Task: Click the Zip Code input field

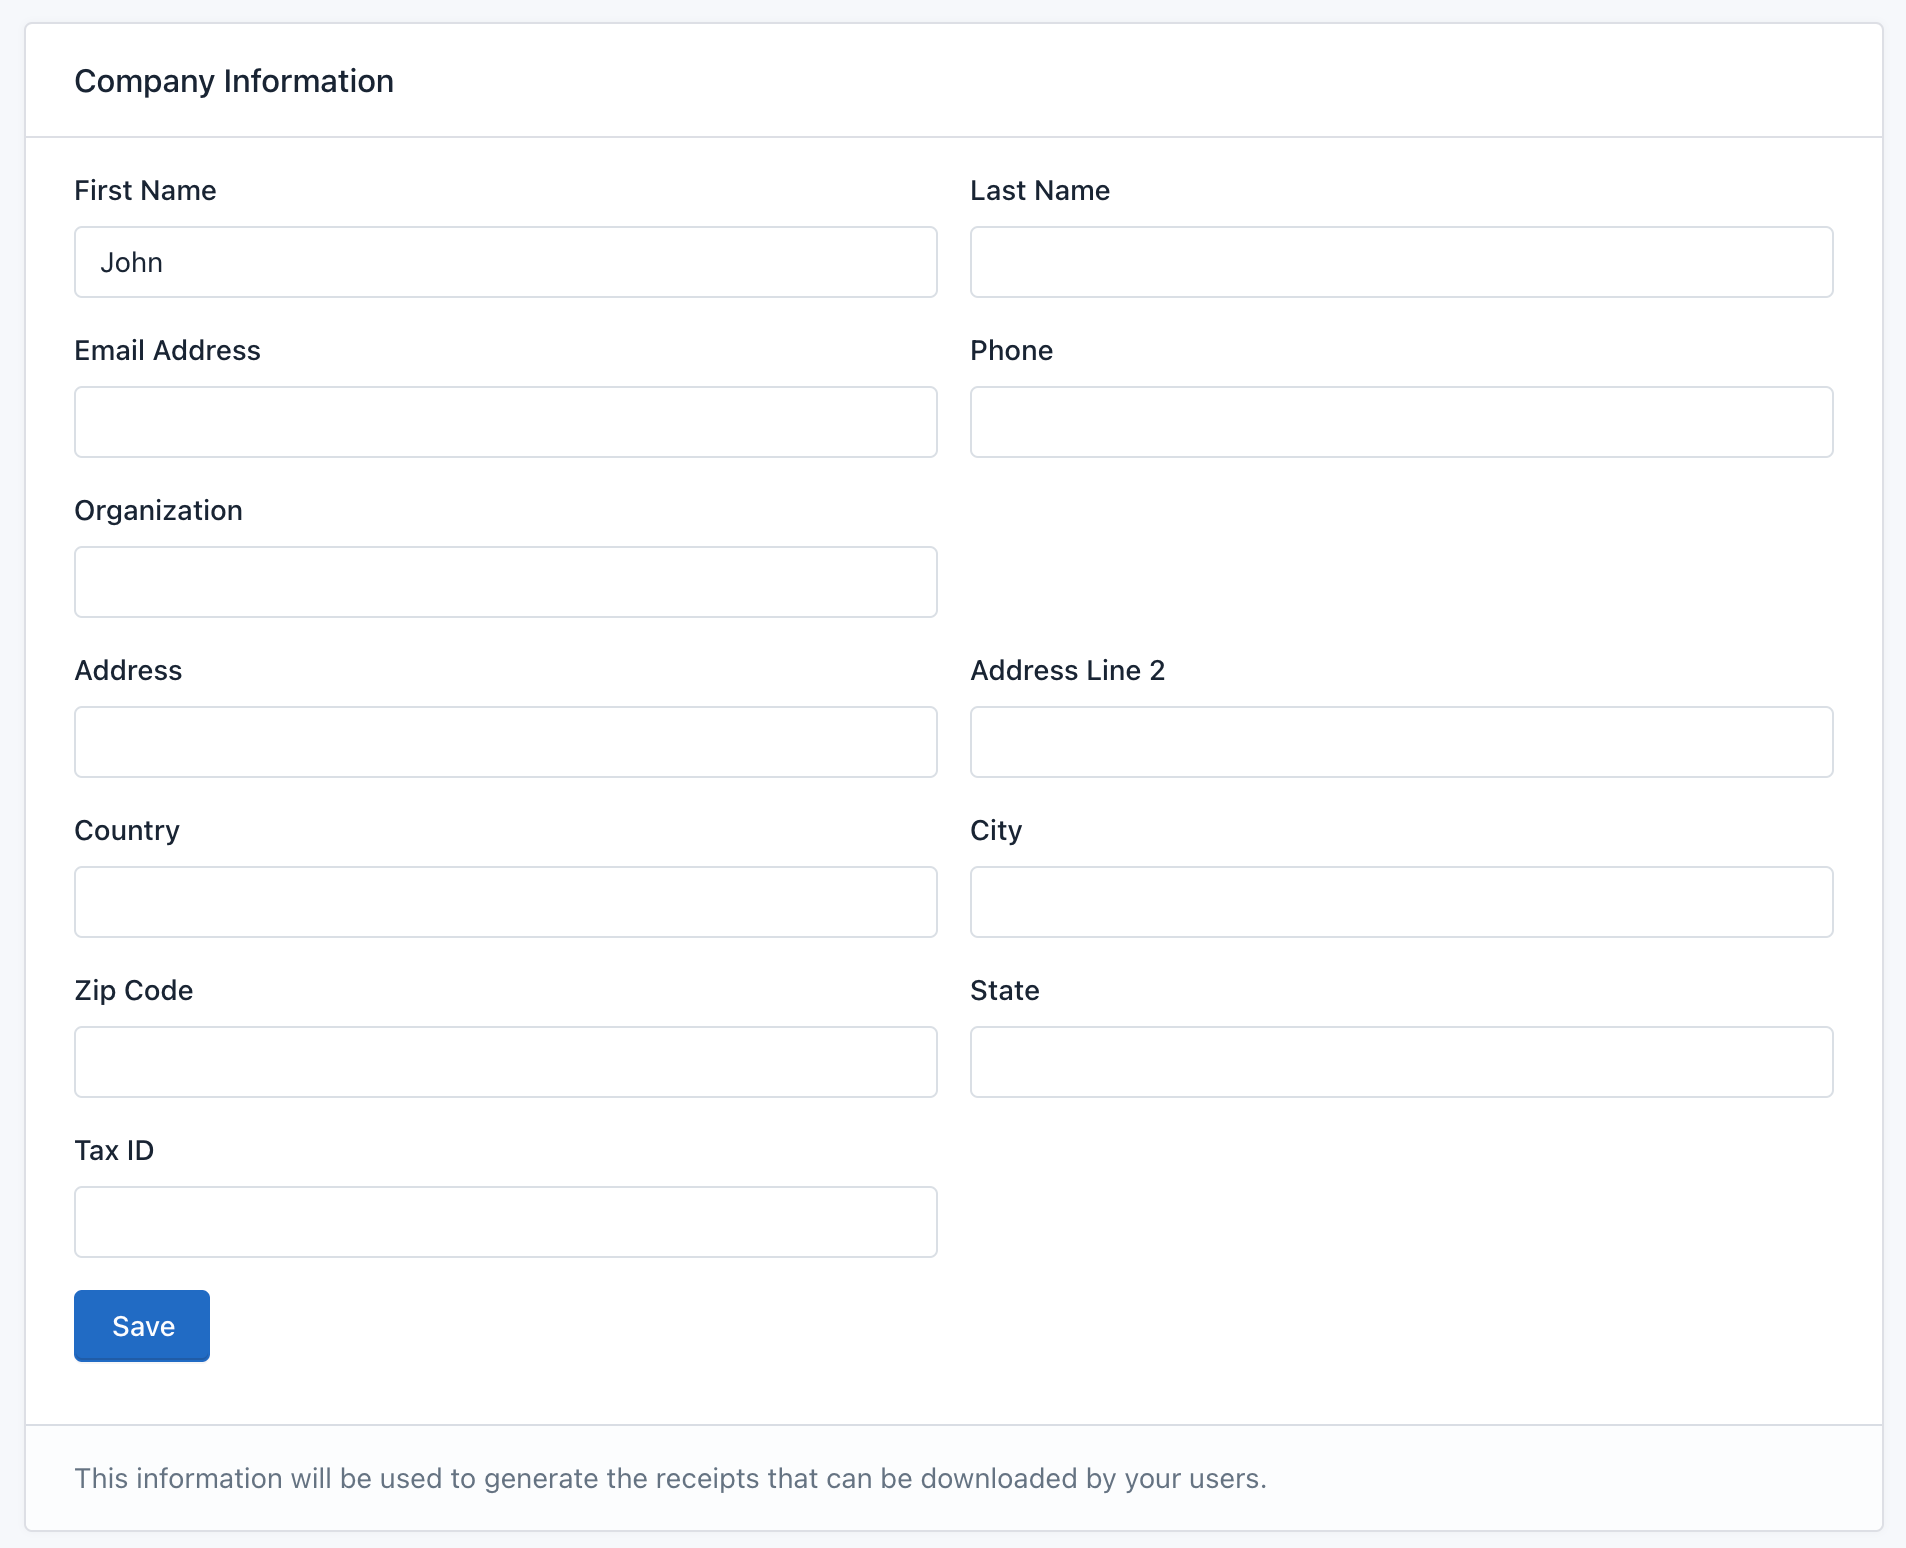Action: (x=505, y=1061)
